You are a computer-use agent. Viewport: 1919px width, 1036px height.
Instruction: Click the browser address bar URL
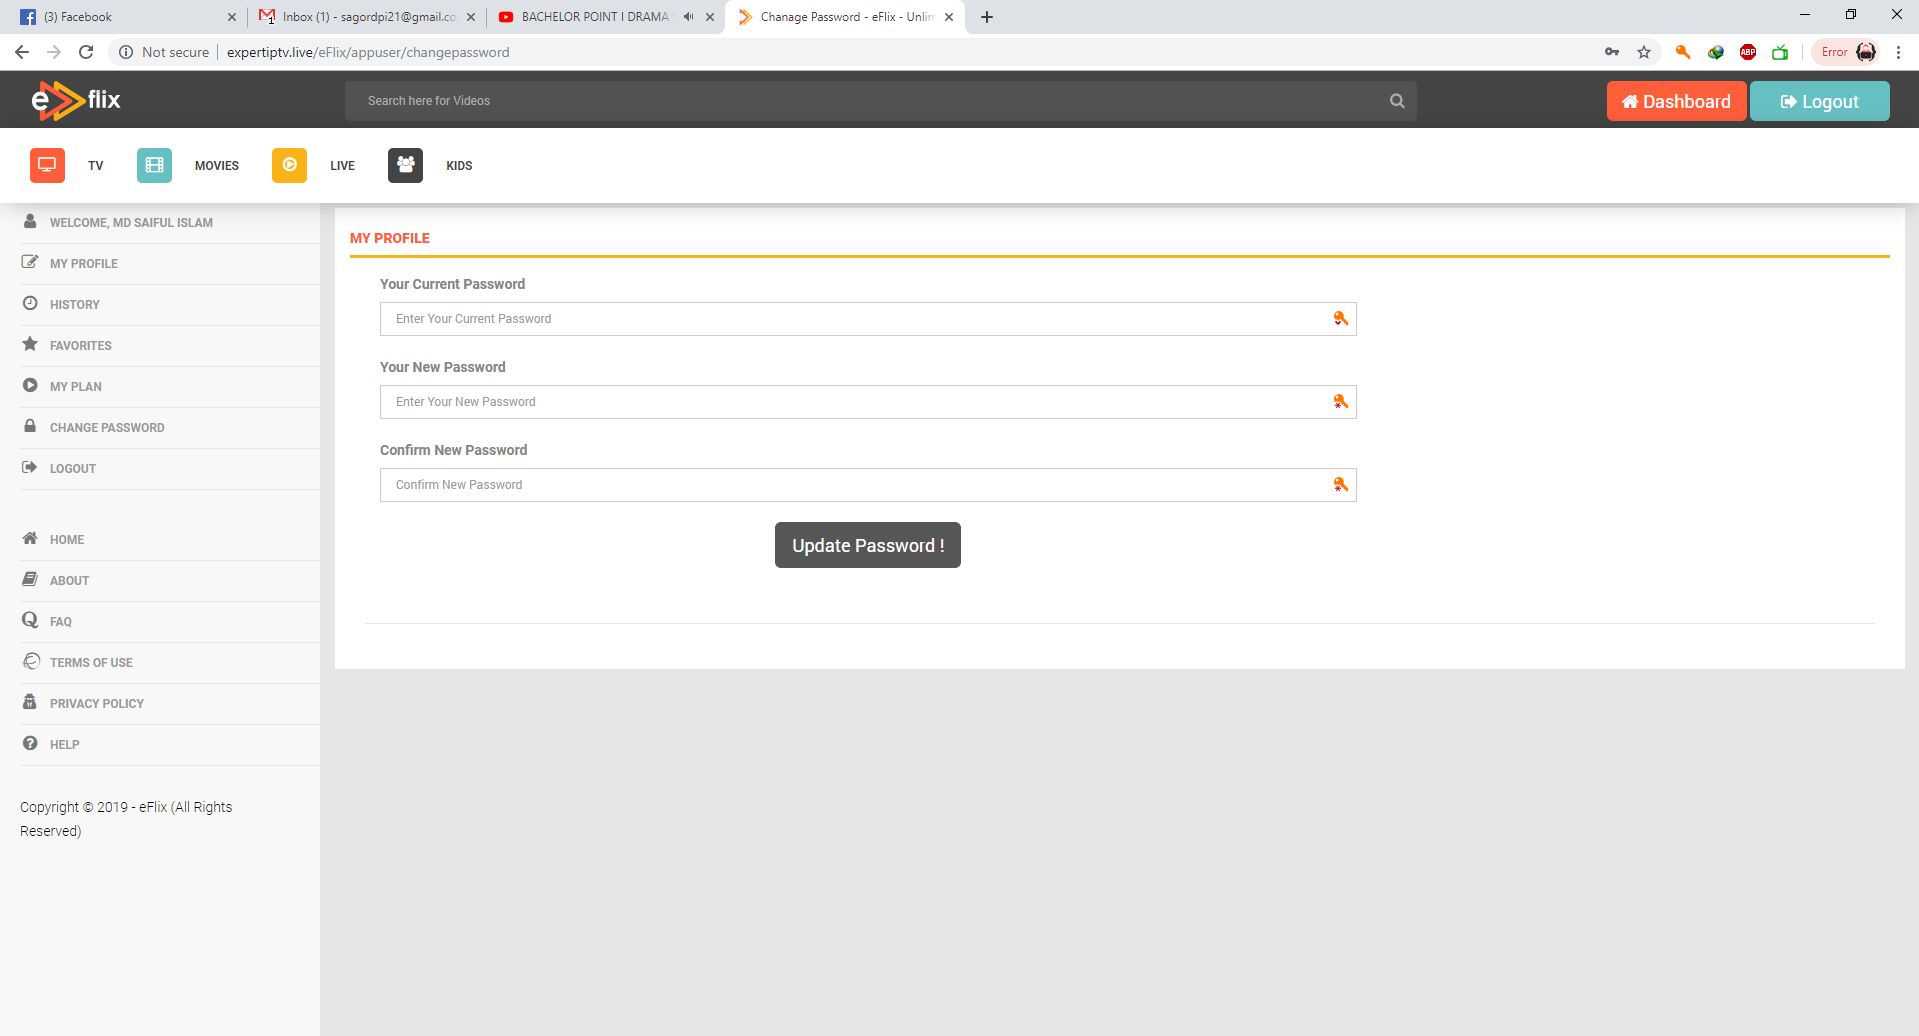368,52
